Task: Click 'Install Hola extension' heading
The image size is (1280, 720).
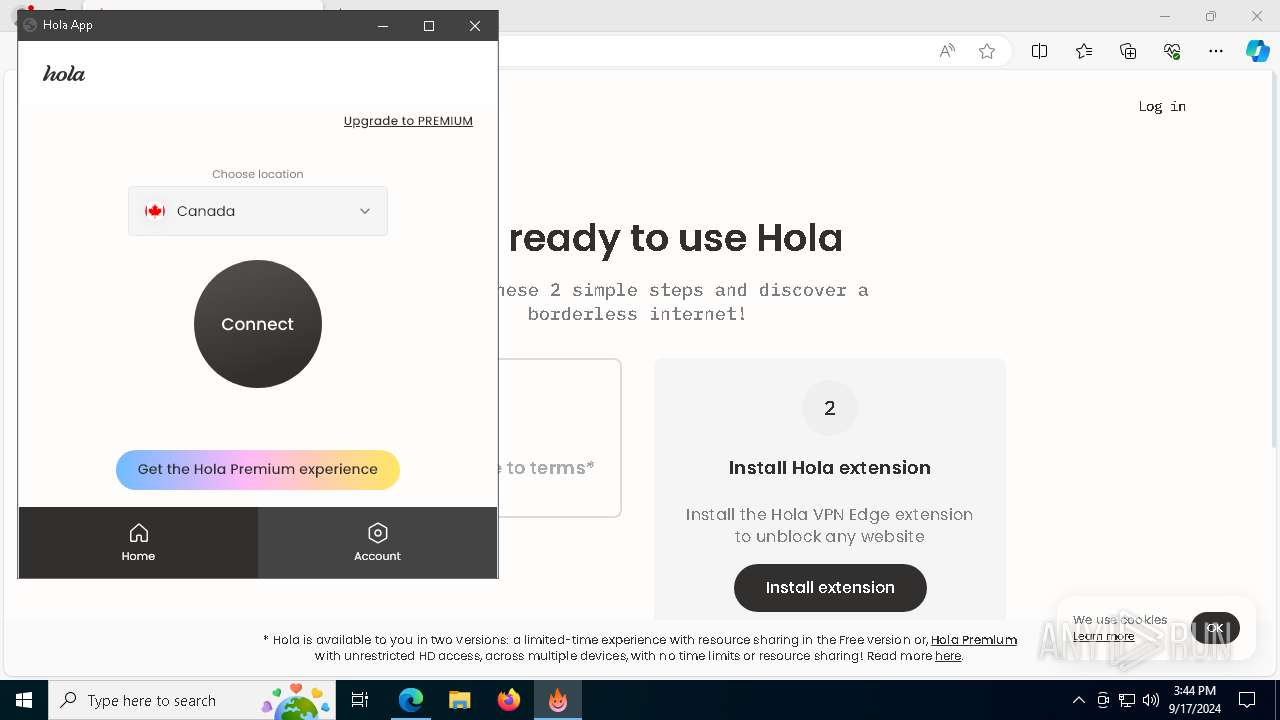Action: point(830,468)
